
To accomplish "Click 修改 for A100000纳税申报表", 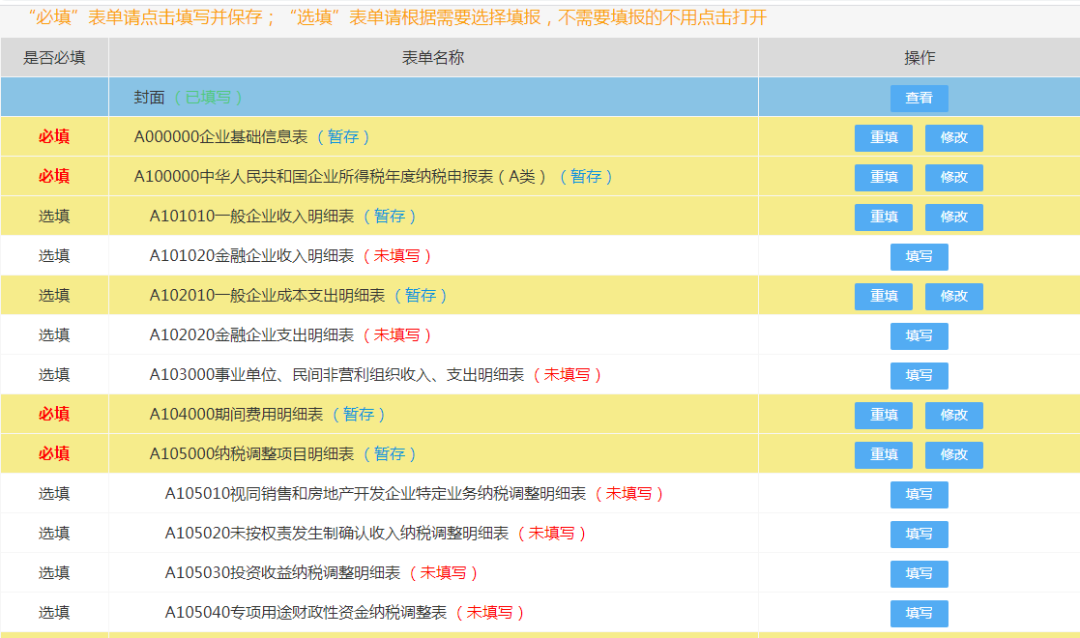I will [954, 177].
